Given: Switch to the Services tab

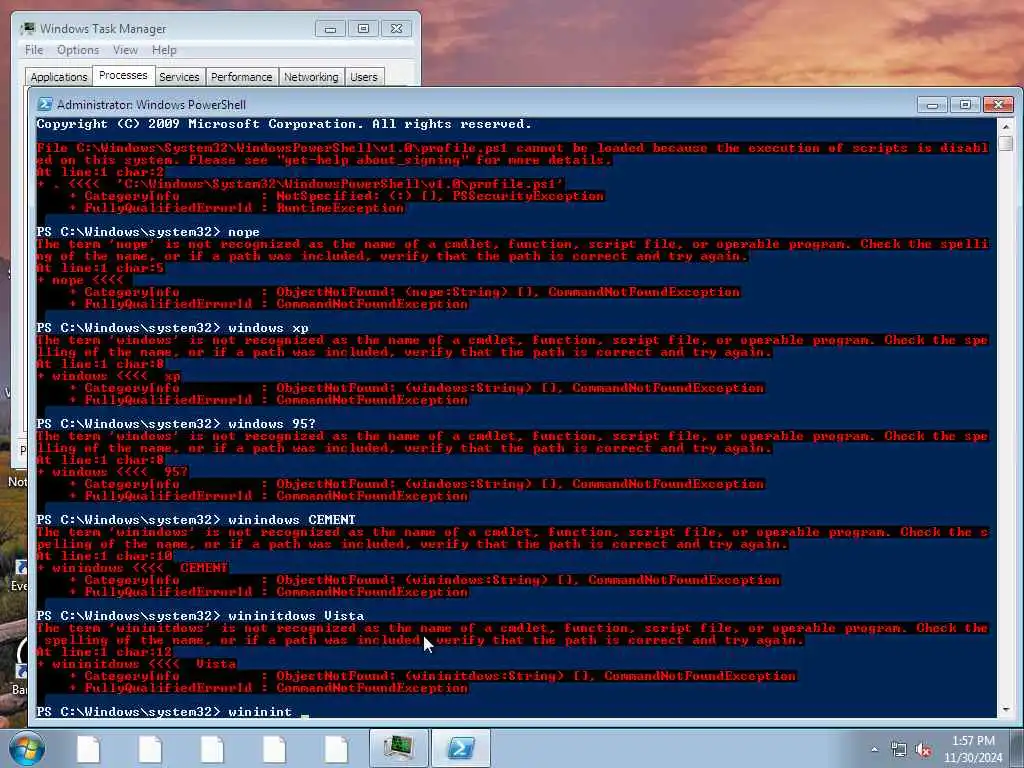Looking at the screenshot, I should click(179, 77).
